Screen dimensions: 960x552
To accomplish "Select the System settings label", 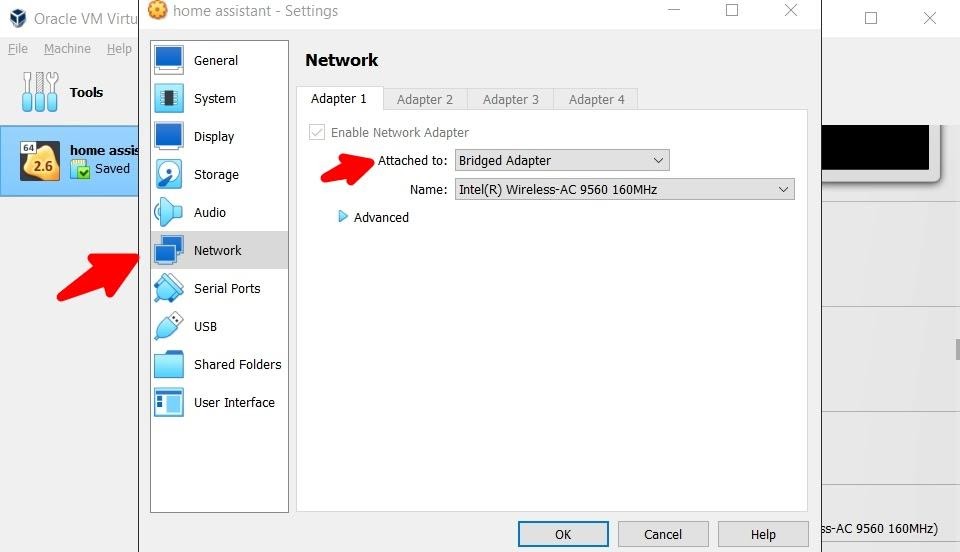I will click(x=215, y=99).
